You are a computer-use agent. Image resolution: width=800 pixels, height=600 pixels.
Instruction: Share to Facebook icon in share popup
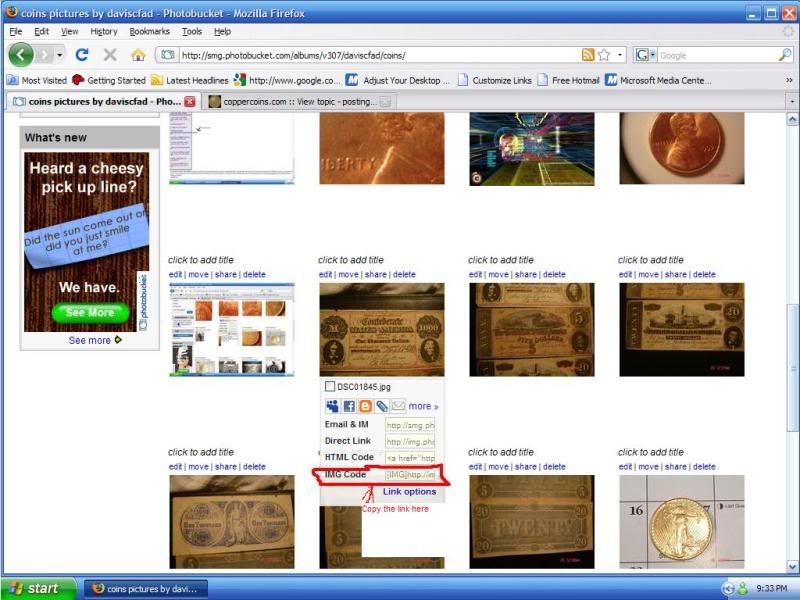(349, 406)
